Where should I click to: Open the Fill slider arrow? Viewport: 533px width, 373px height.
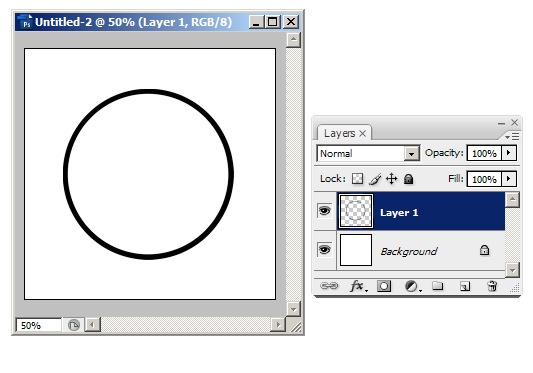tap(509, 179)
